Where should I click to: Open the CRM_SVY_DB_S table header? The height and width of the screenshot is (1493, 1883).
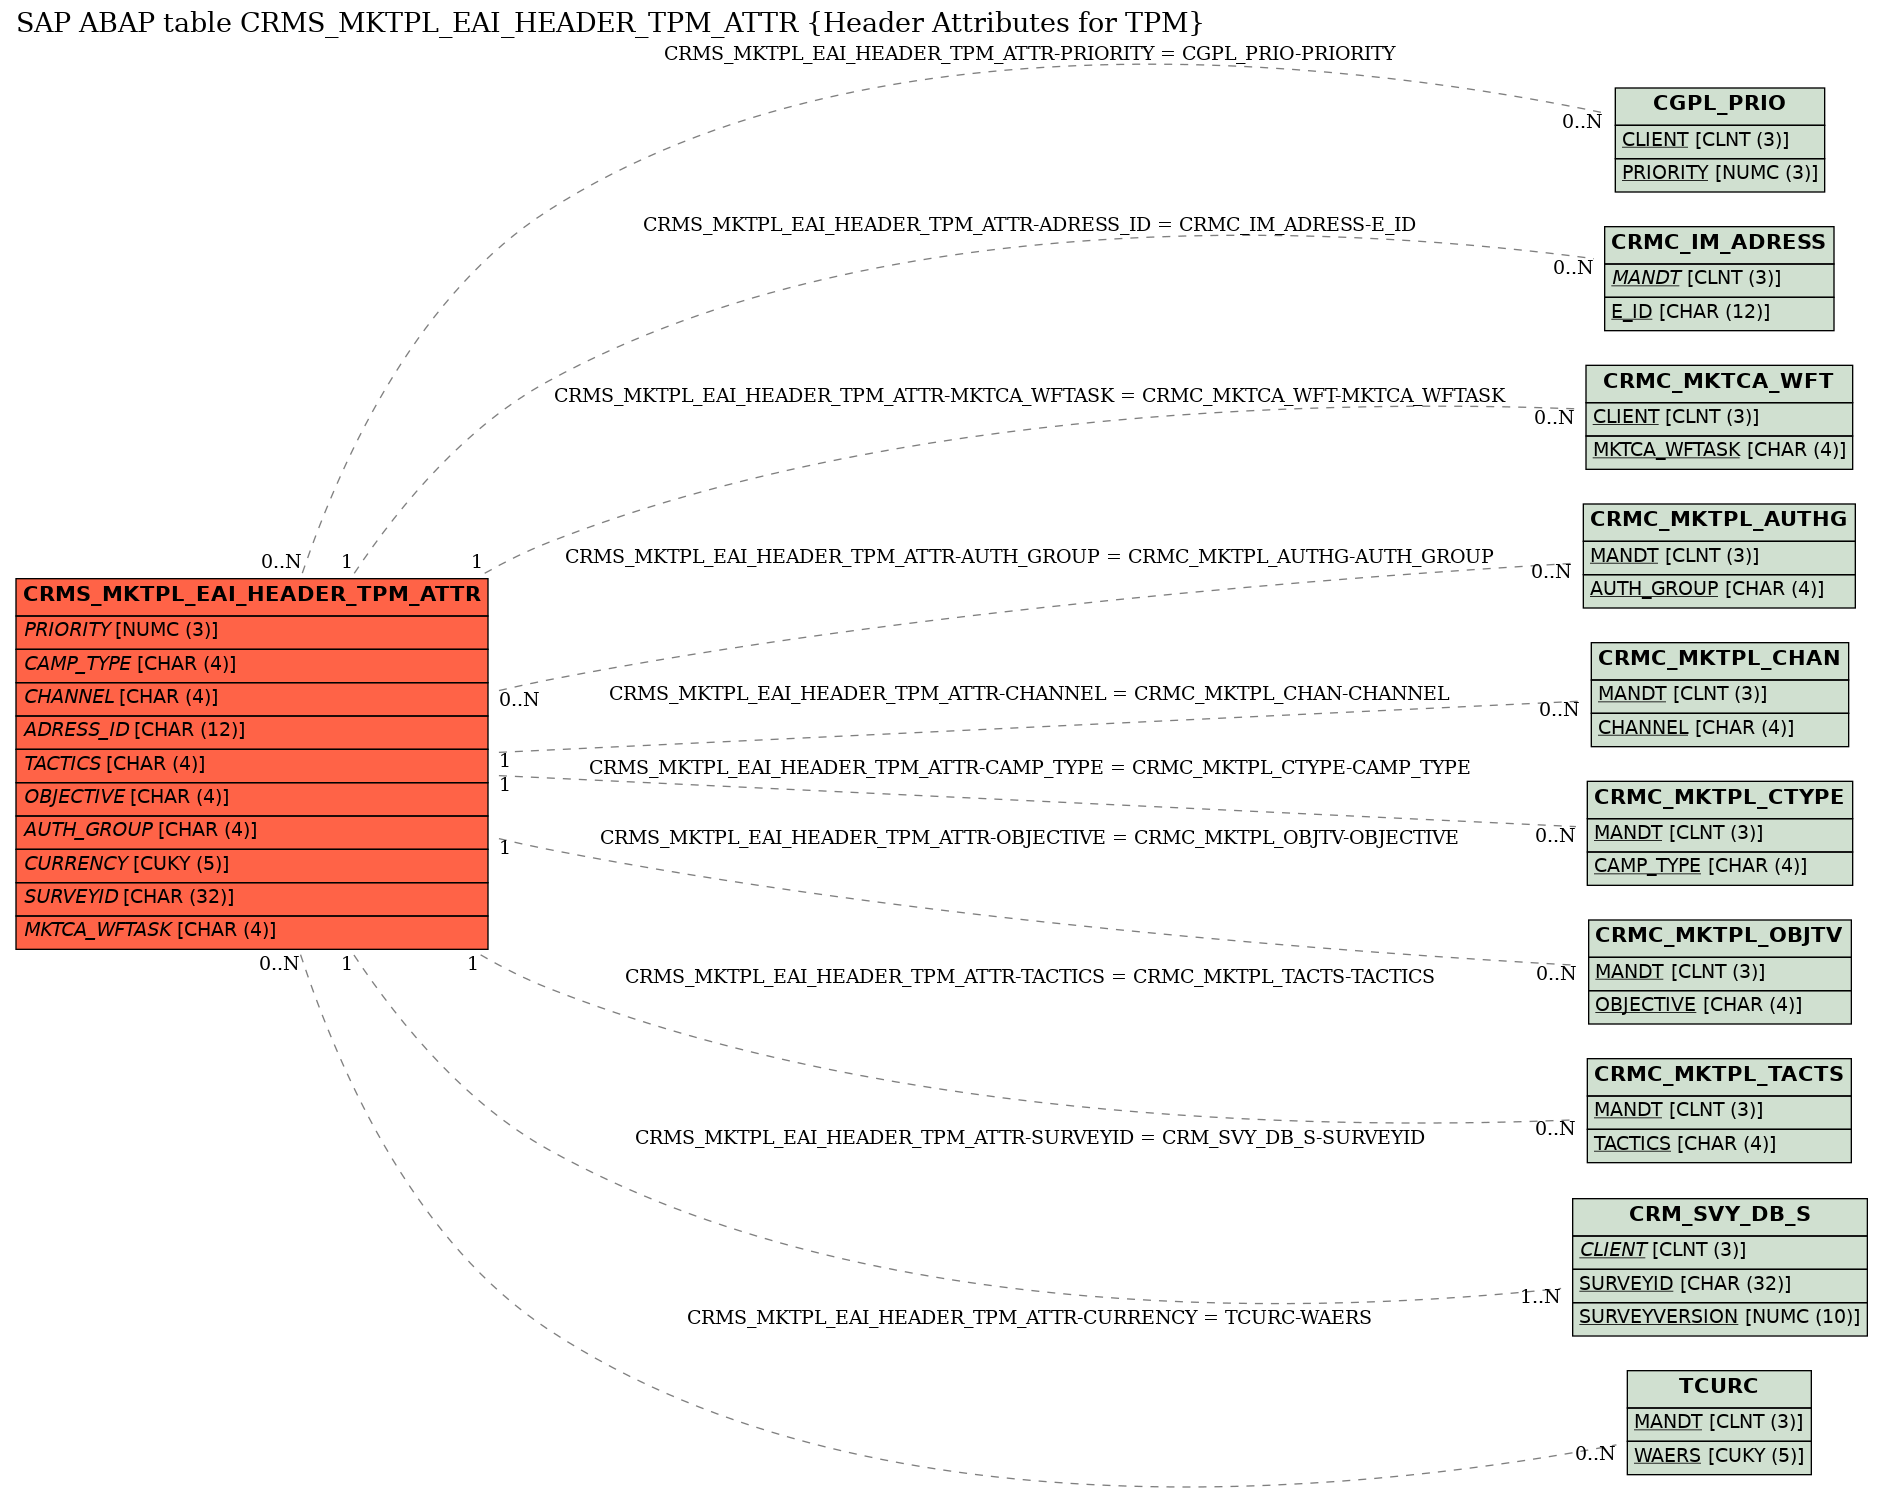point(1719,1216)
